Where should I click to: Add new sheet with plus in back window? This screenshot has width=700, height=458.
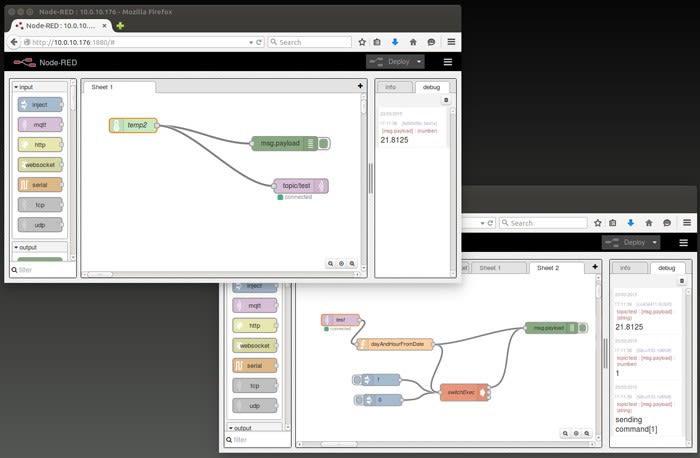pyautogui.click(x=595, y=266)
